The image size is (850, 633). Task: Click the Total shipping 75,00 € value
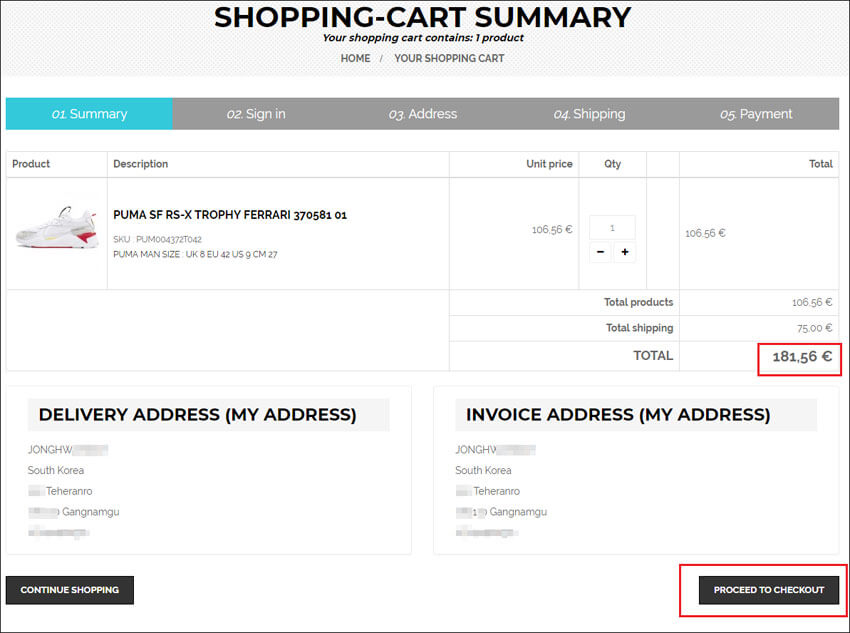point(815,328)
